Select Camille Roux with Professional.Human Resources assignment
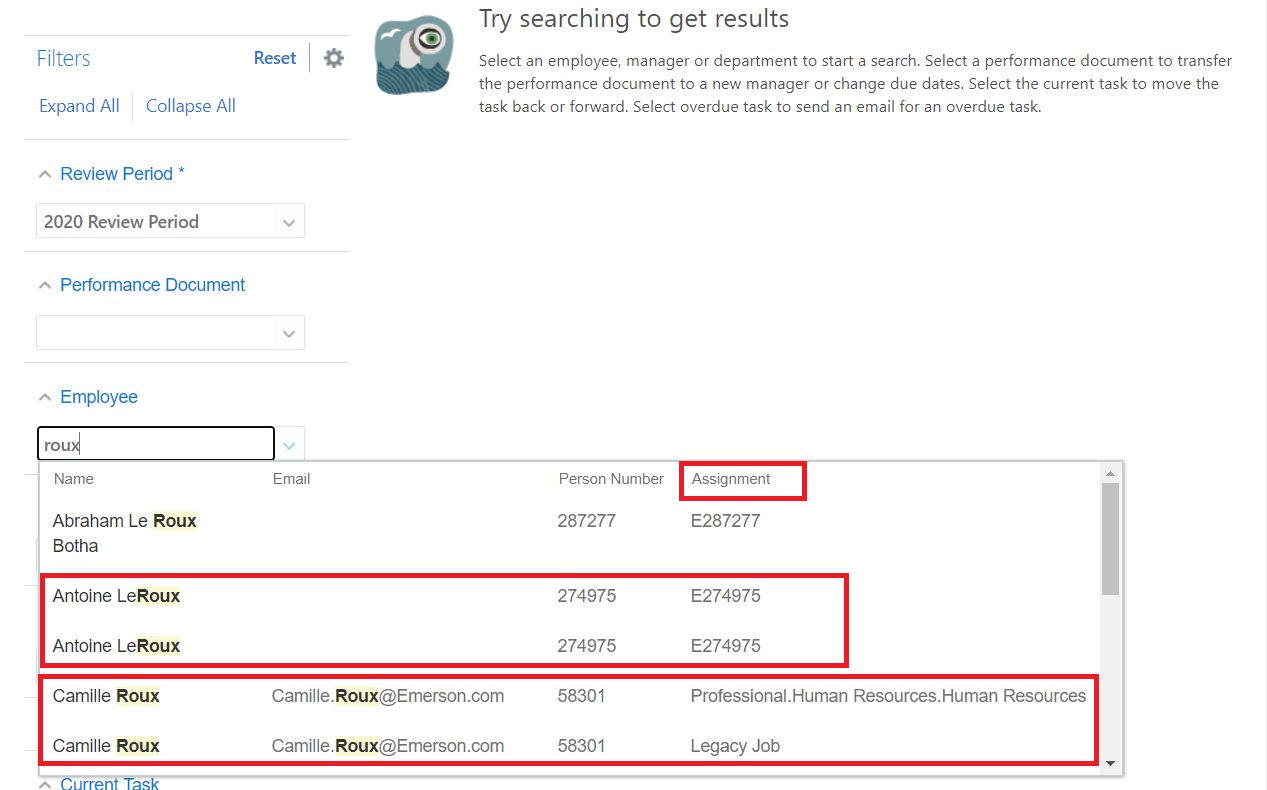Image resolution: width=1267 pixels, height=790 pixels. tap(570, 696)
